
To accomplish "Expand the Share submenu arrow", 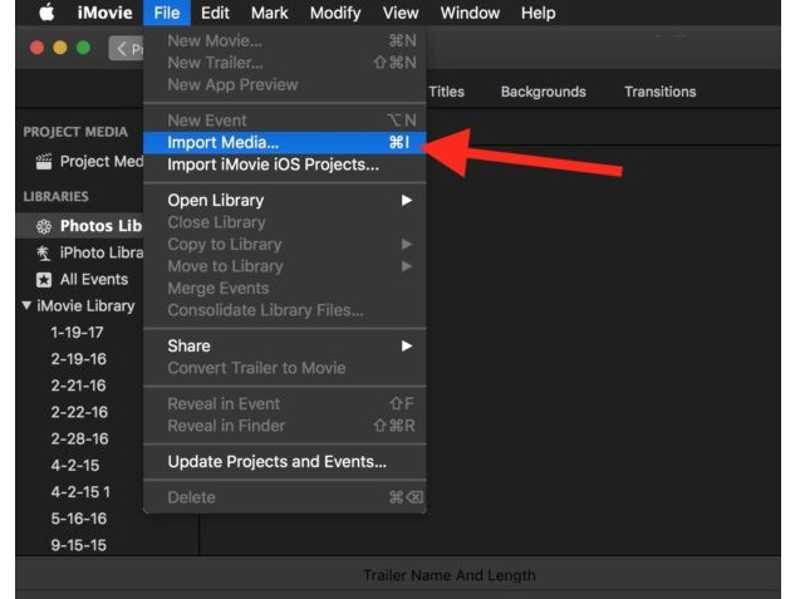I will [407, 346].
